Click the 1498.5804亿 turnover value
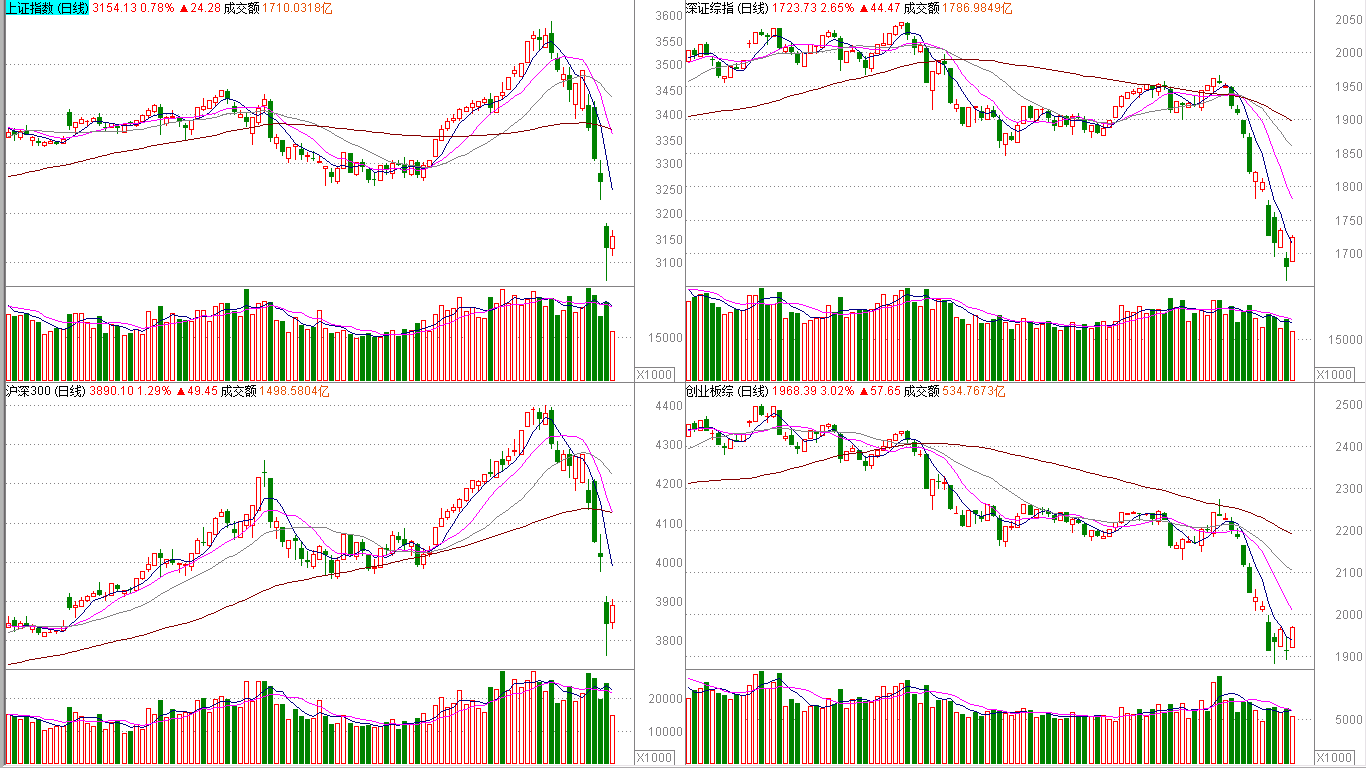This screenshot has height=768, width=1366. coord(294,391)
